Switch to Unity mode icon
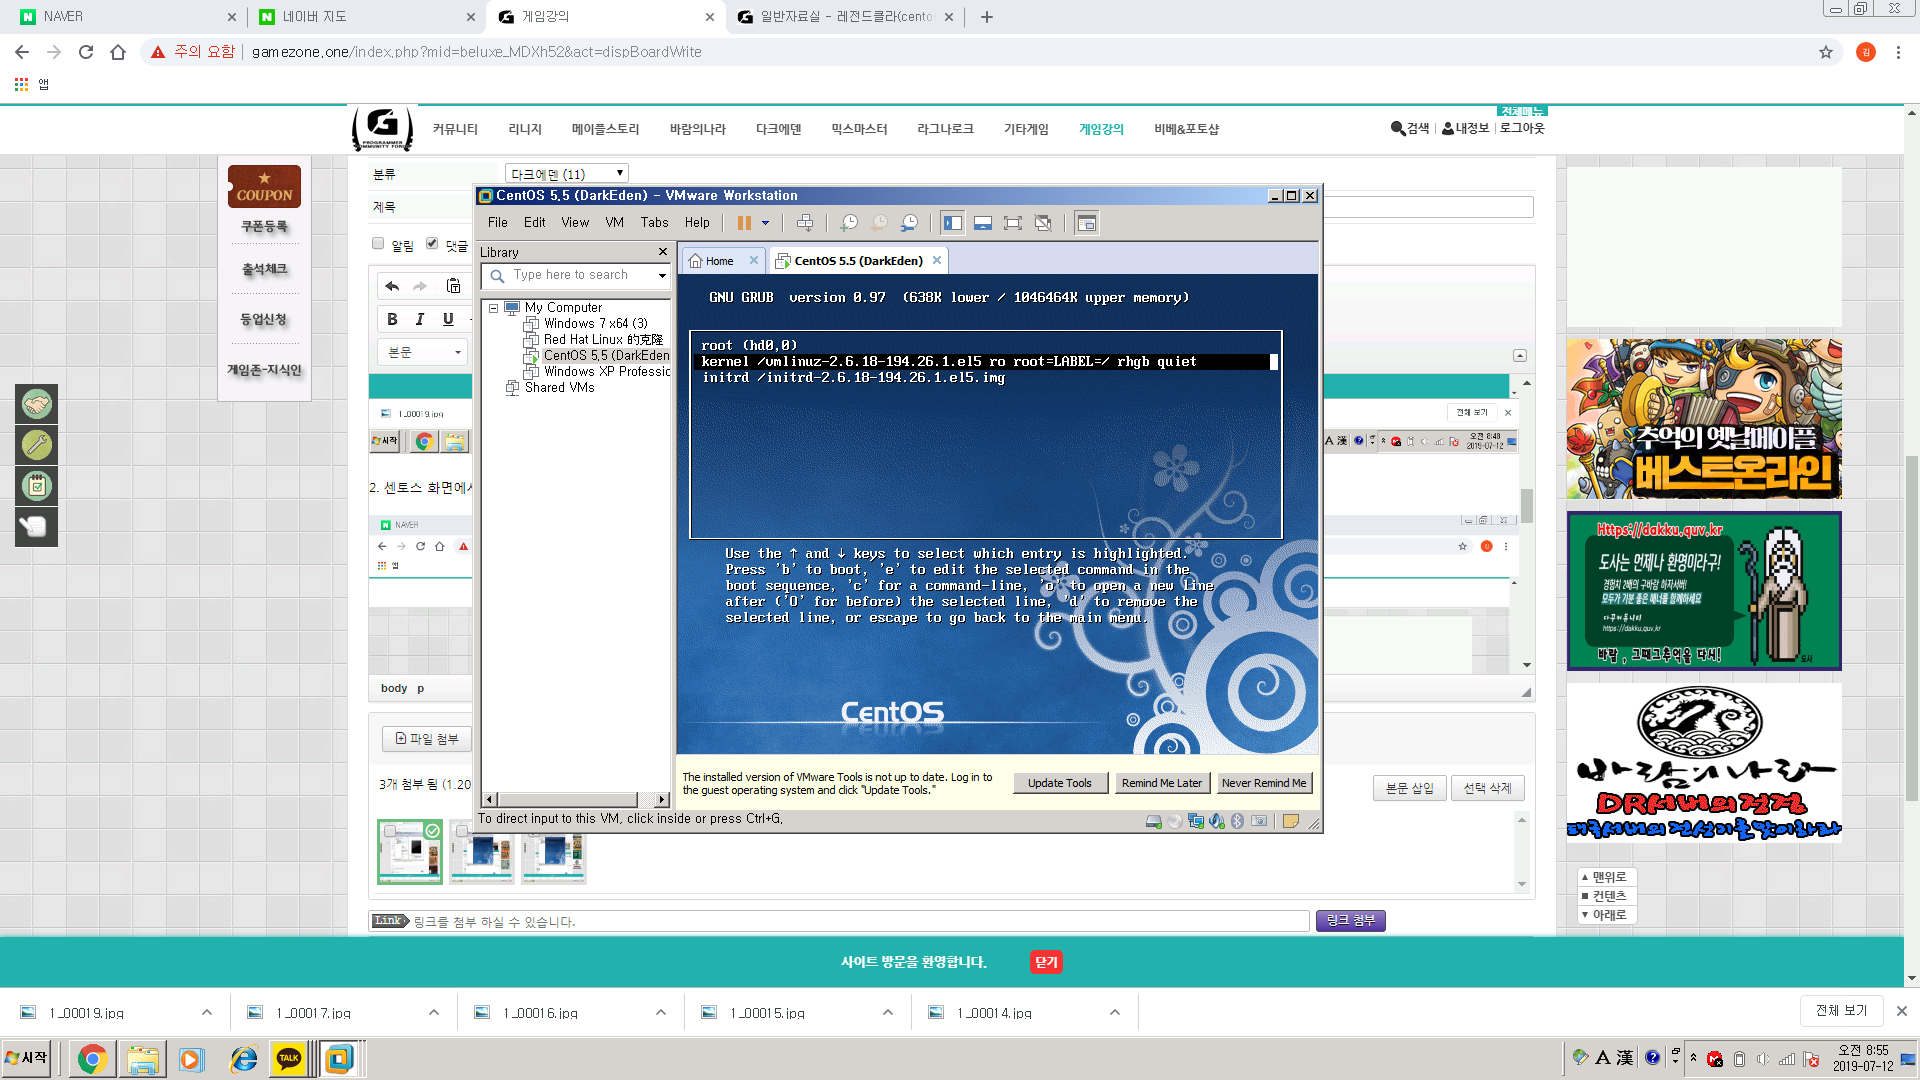Image resolution: width=1920 pixels, height=1080 pixels. point(1043,223)
